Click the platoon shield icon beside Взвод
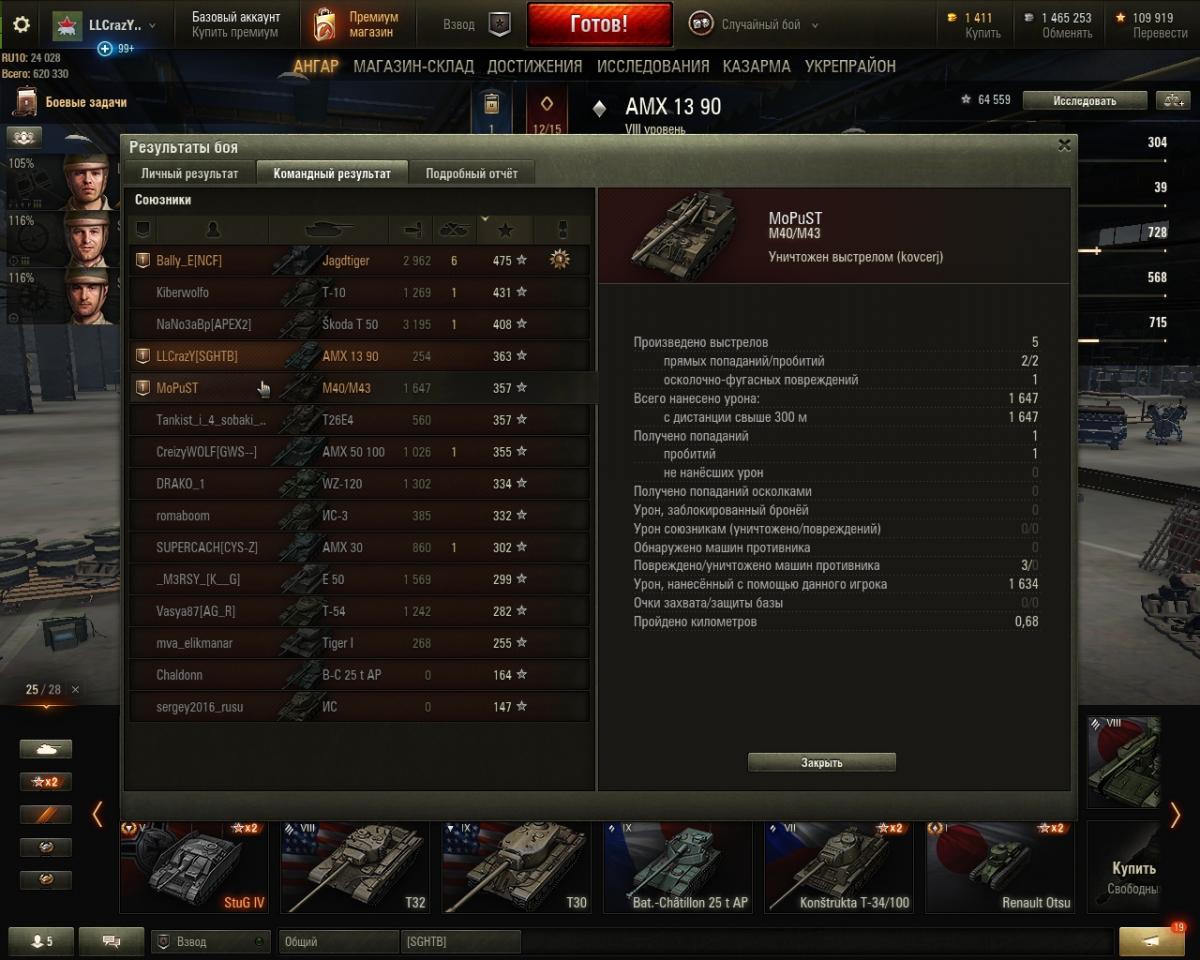The image size is (1200, 960). coord(499,25)
